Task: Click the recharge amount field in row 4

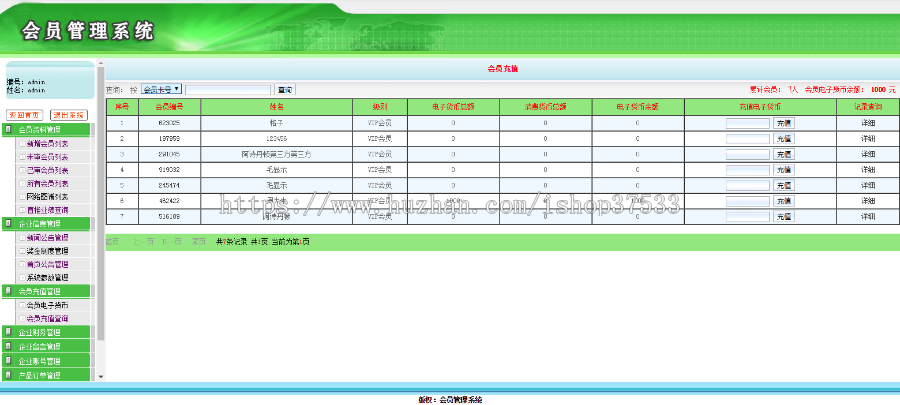Action: tap(747, 170)
